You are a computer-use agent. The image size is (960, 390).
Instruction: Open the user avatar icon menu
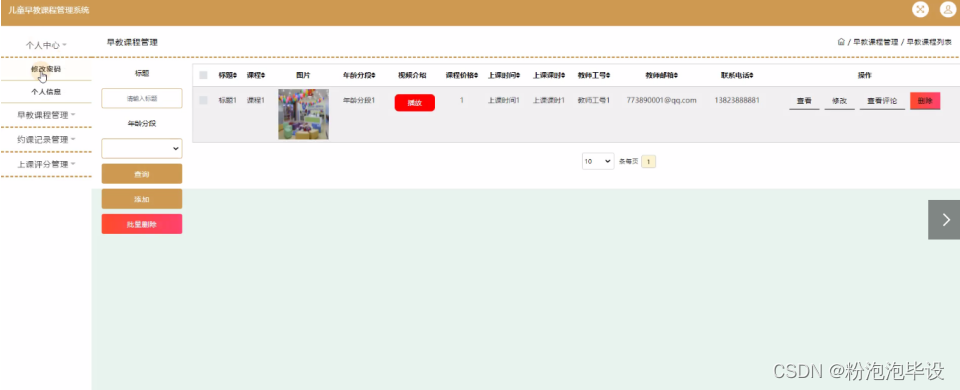948,9
